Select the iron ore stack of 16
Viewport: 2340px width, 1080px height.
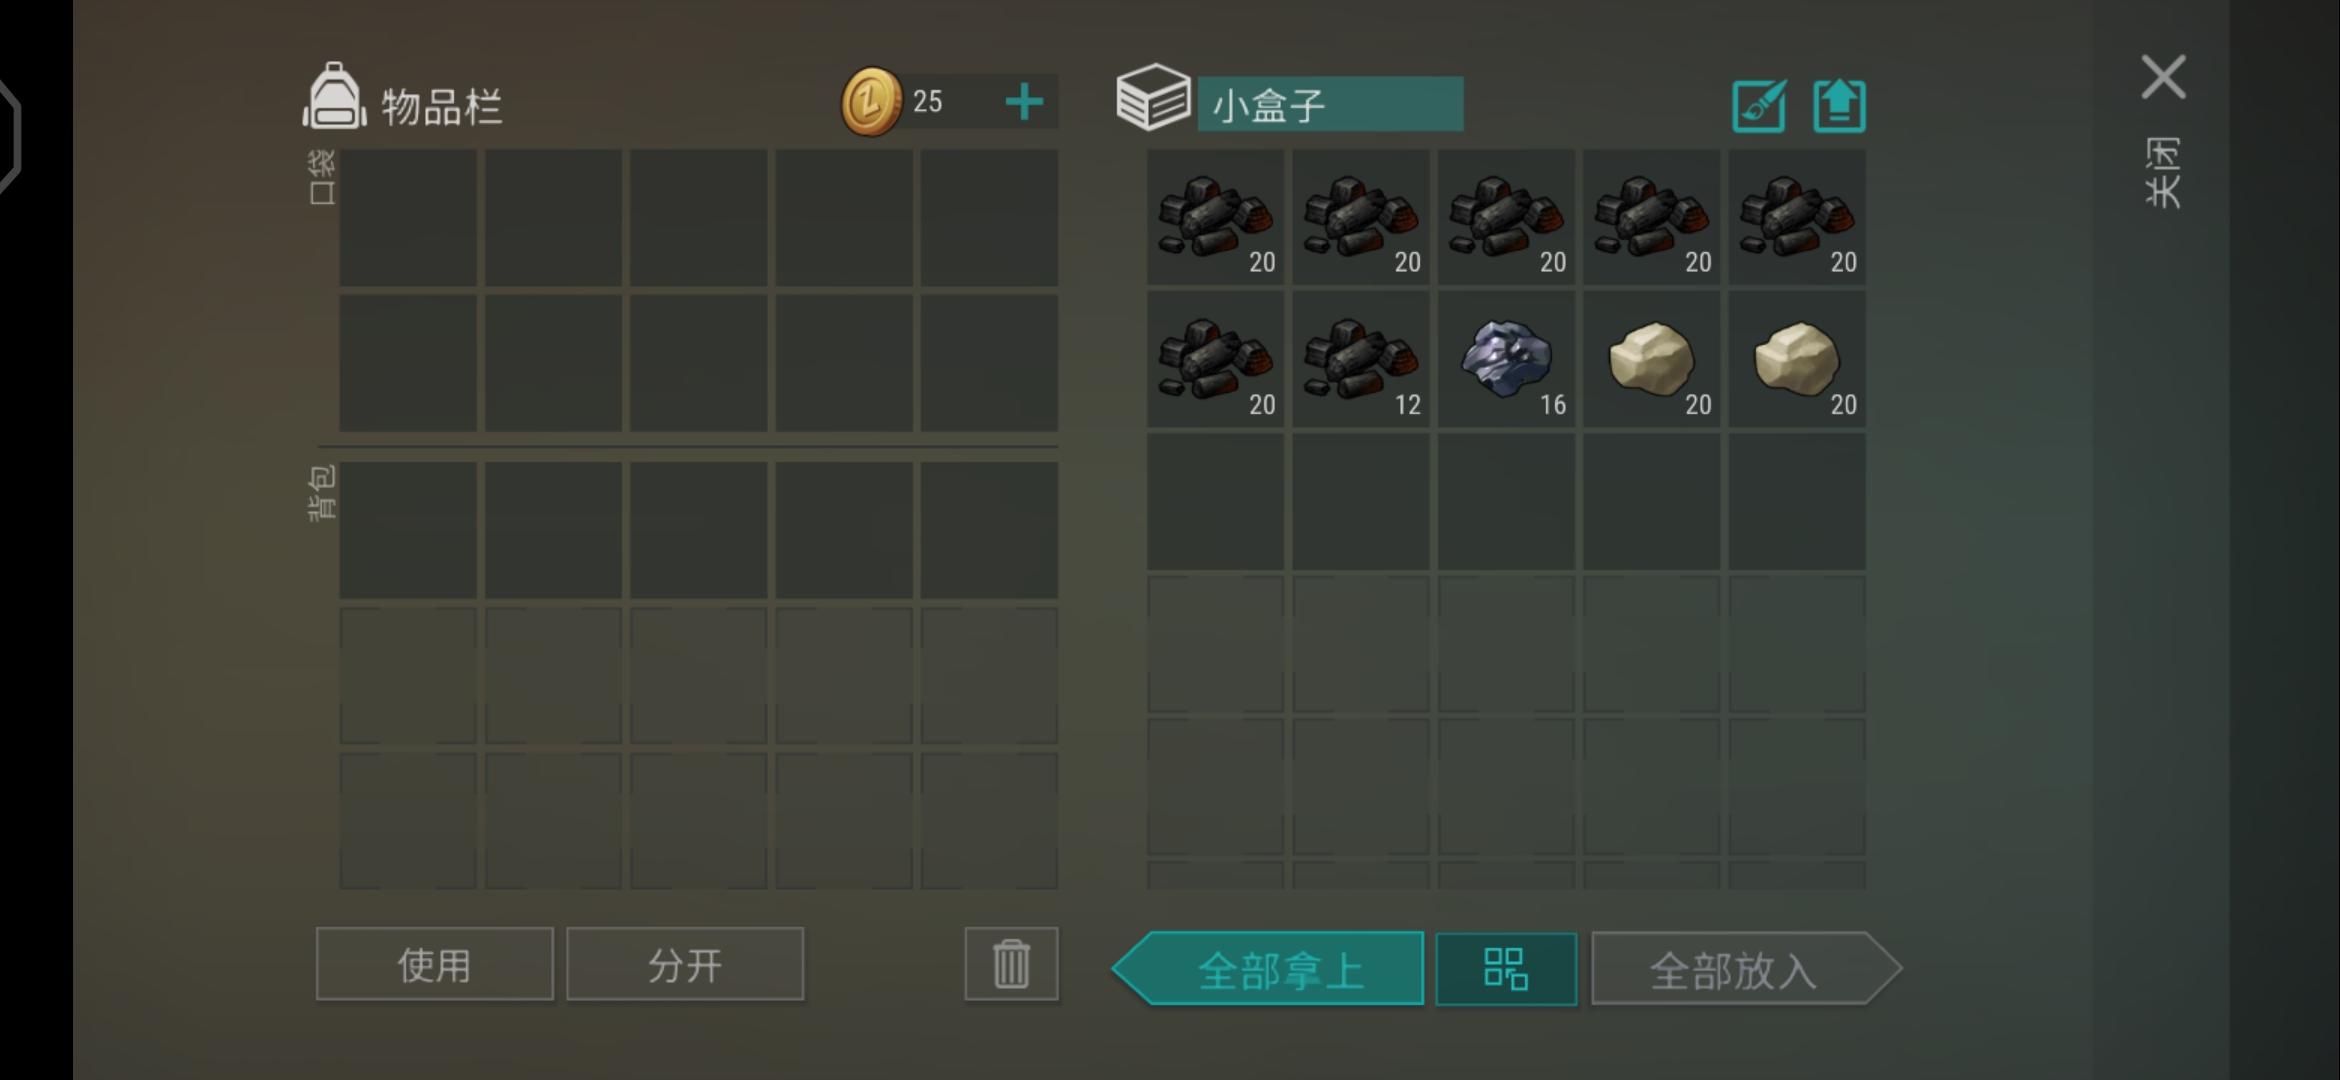pyautogui.click(x=1506, y=360)
